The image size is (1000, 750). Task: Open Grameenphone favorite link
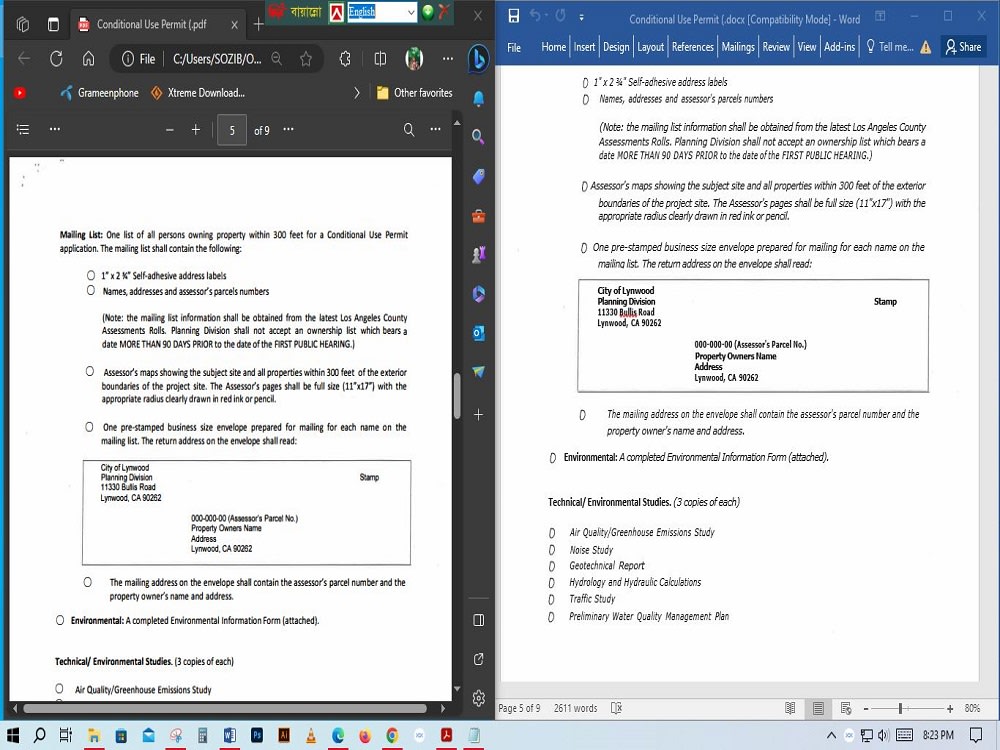pyautogui.click(x=99, y=93)
